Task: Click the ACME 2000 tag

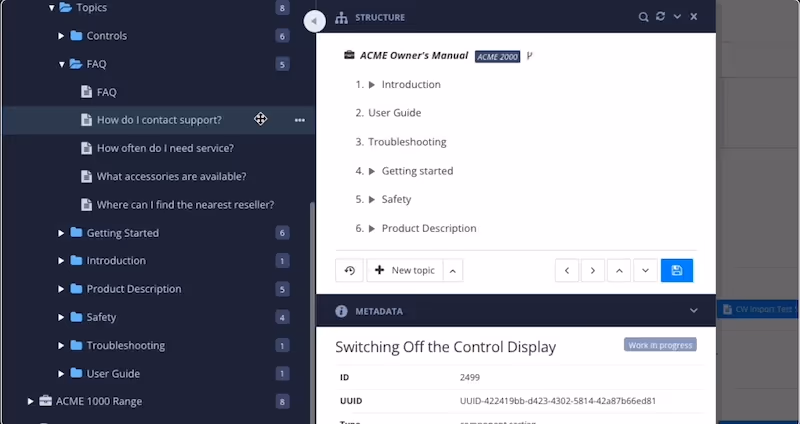Action: (x=497, y=57)
